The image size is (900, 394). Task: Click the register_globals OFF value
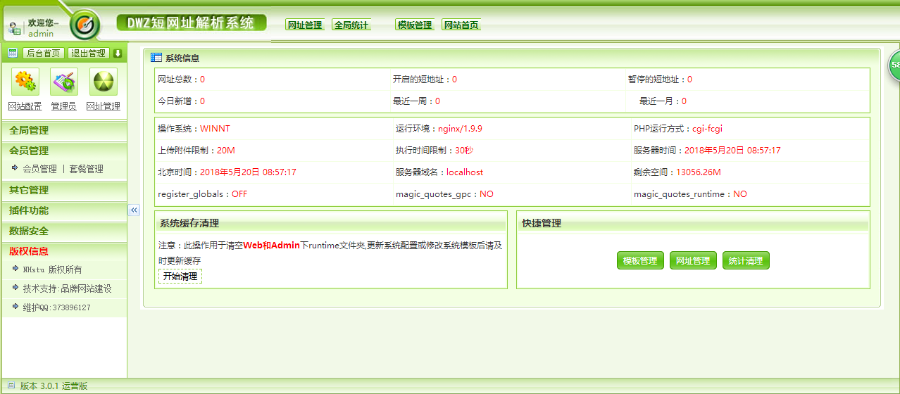pyautogui.click(x=239, y=194)
